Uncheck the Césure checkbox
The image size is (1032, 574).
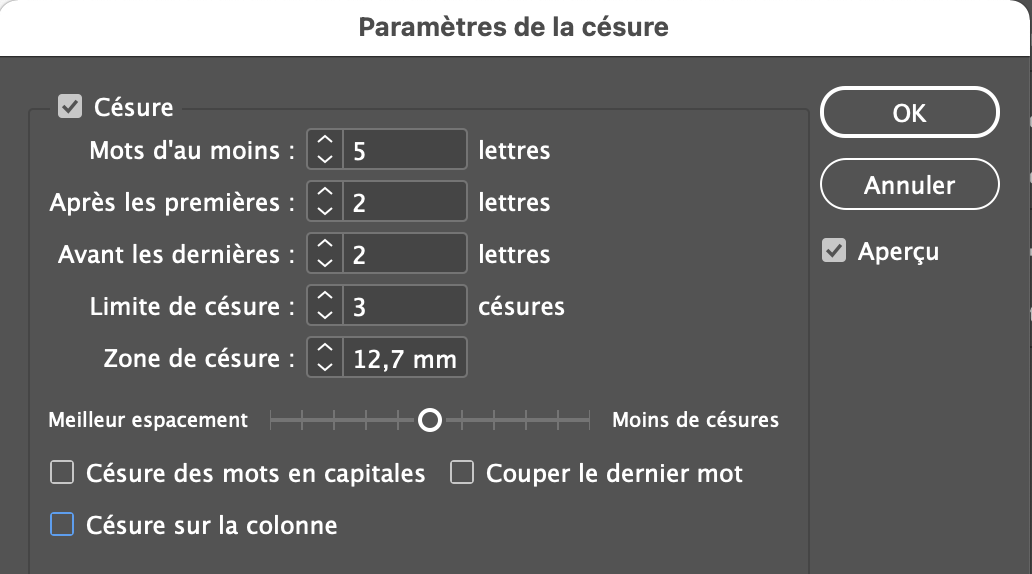(70, 106)
